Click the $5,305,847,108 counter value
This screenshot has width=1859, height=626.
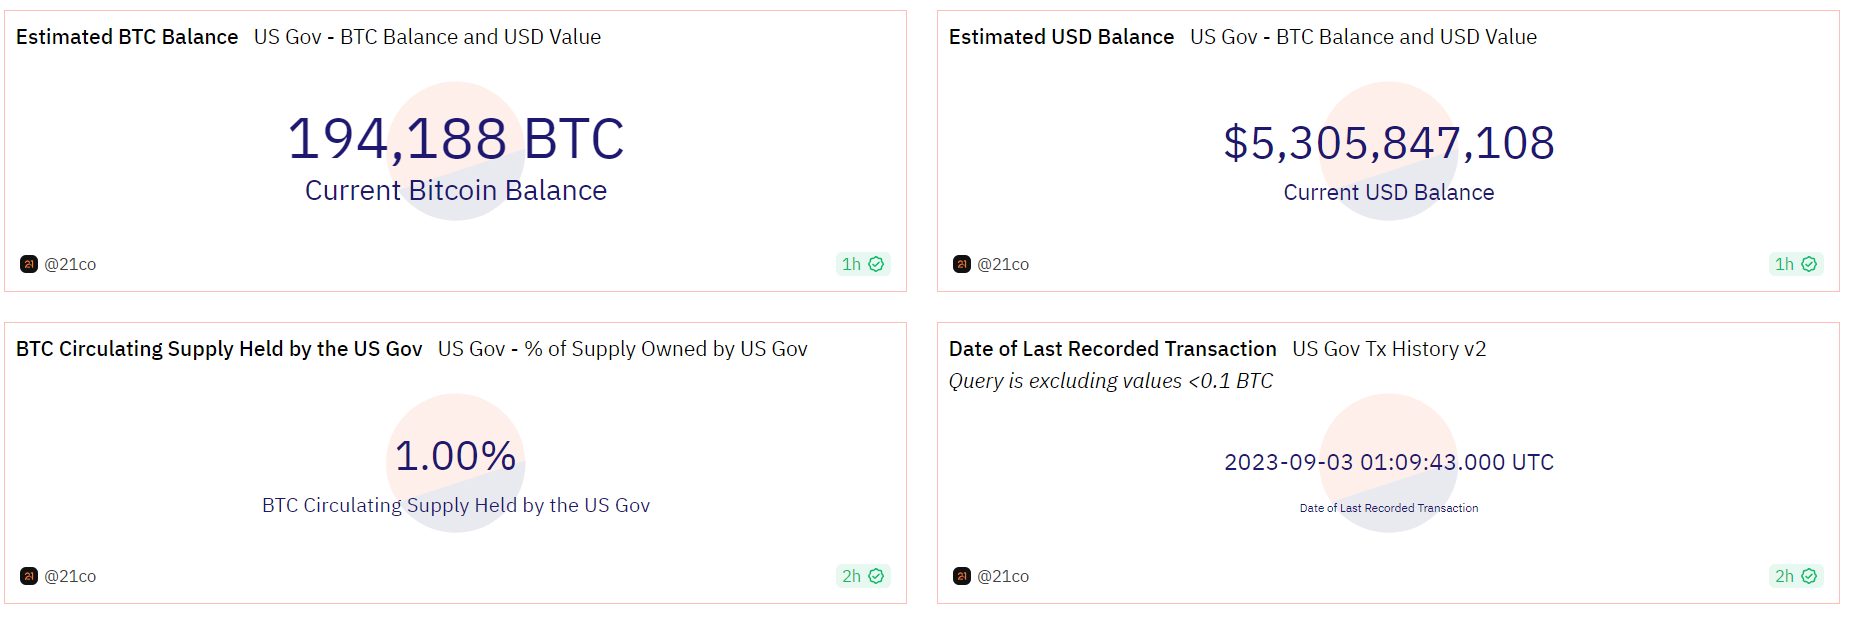click(x=1389, y=143)
